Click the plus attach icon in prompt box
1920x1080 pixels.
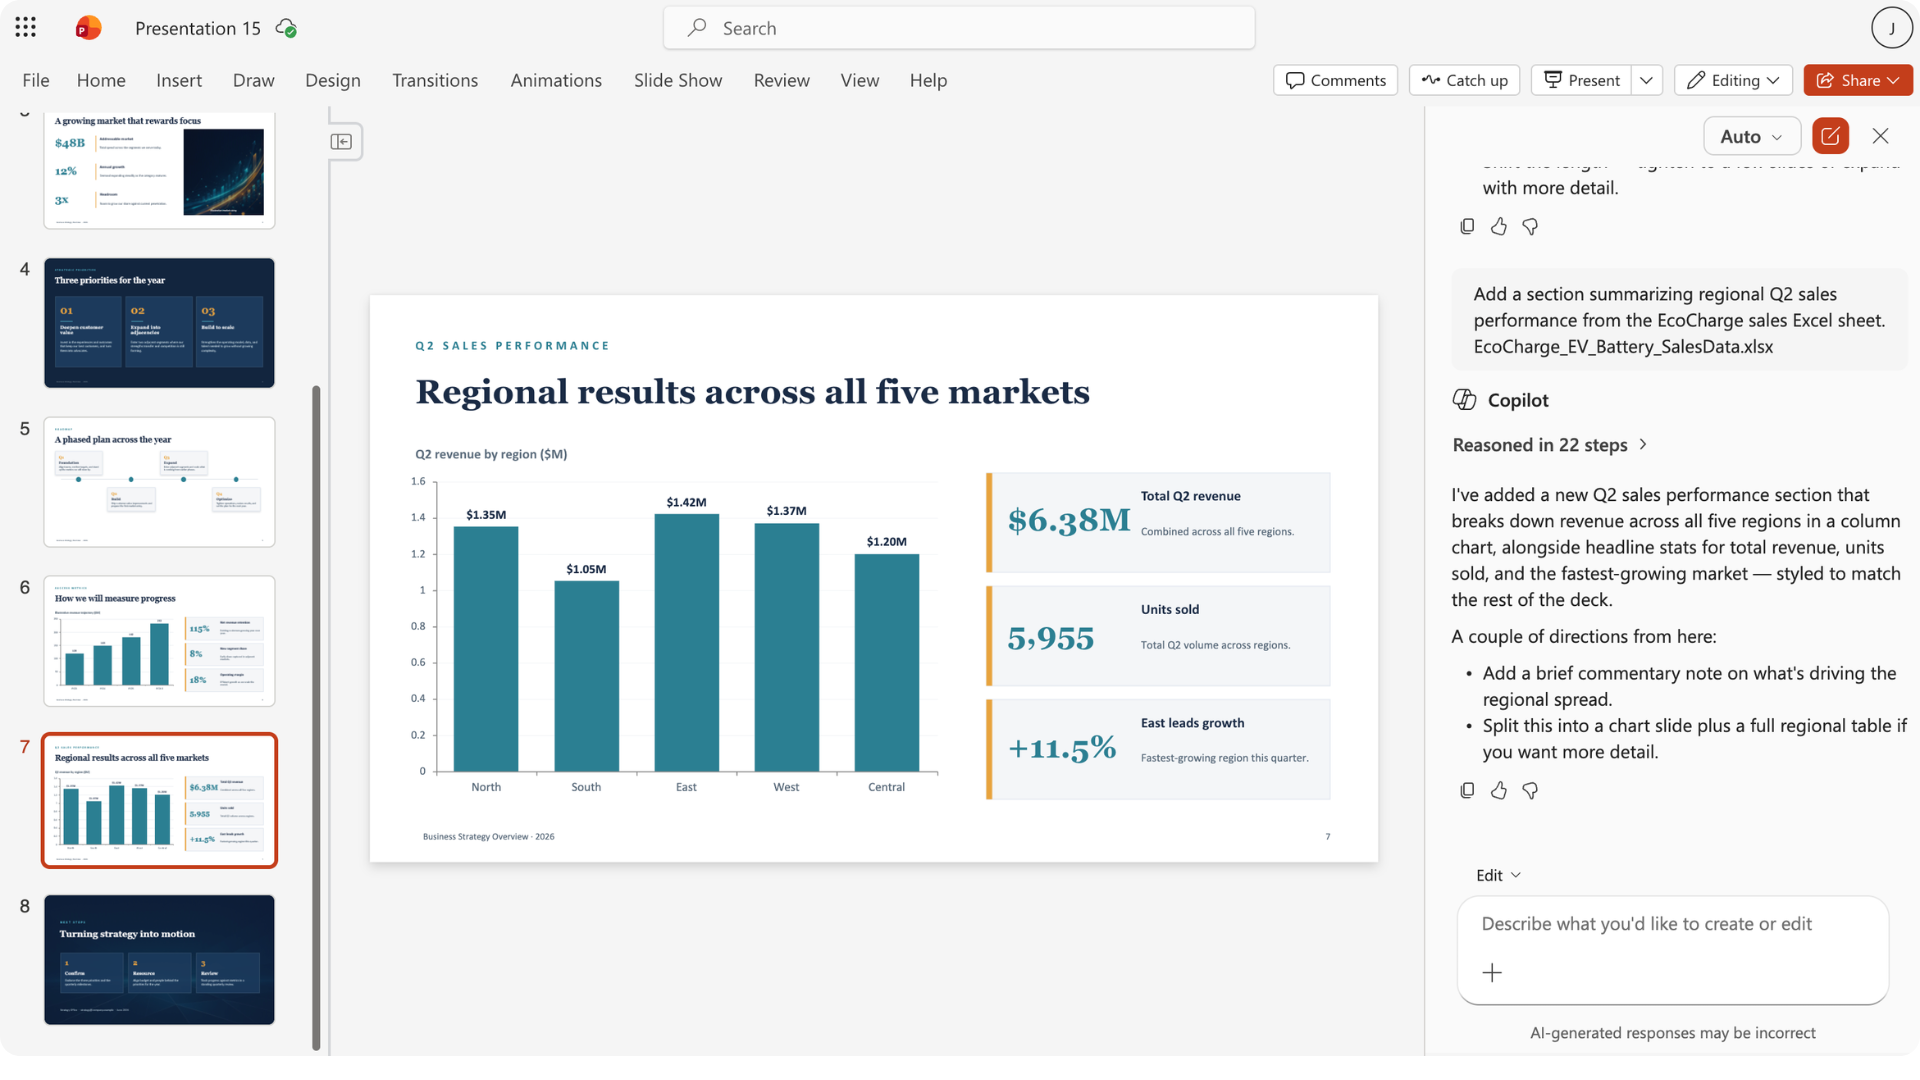click(1492, 972)
